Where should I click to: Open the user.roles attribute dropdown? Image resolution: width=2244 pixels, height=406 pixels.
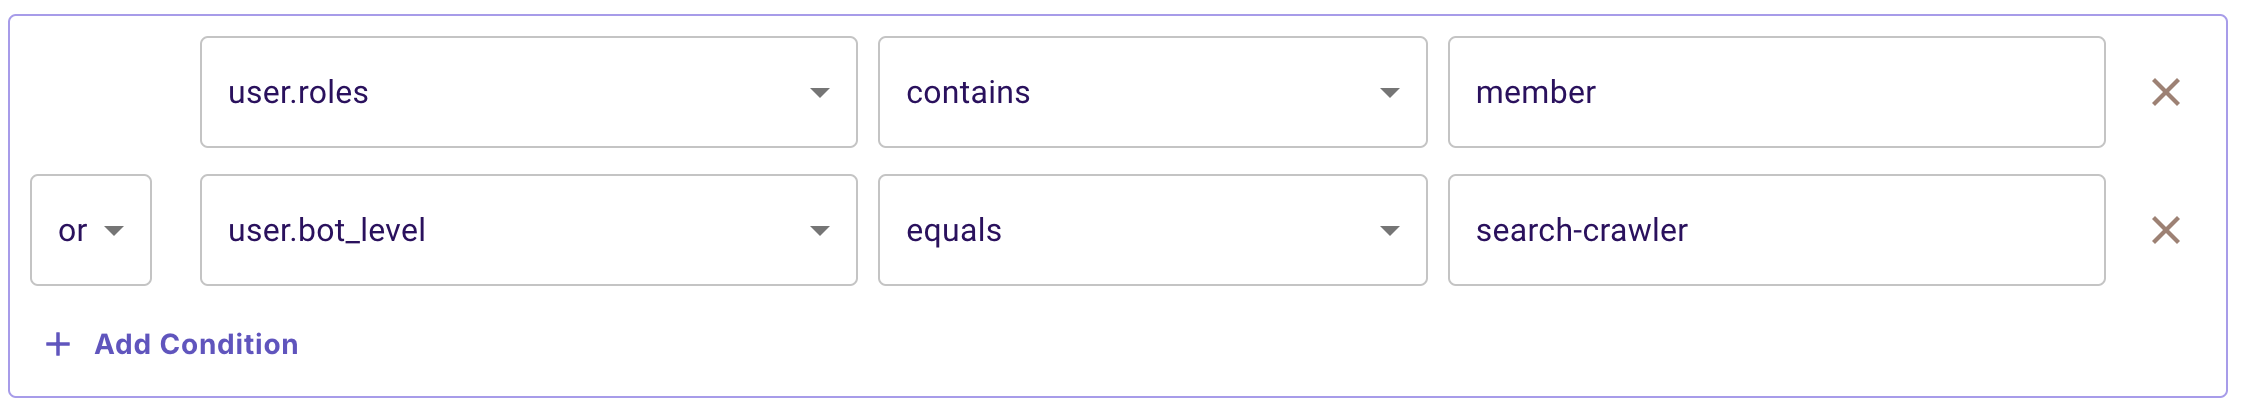tap(528, 92)
